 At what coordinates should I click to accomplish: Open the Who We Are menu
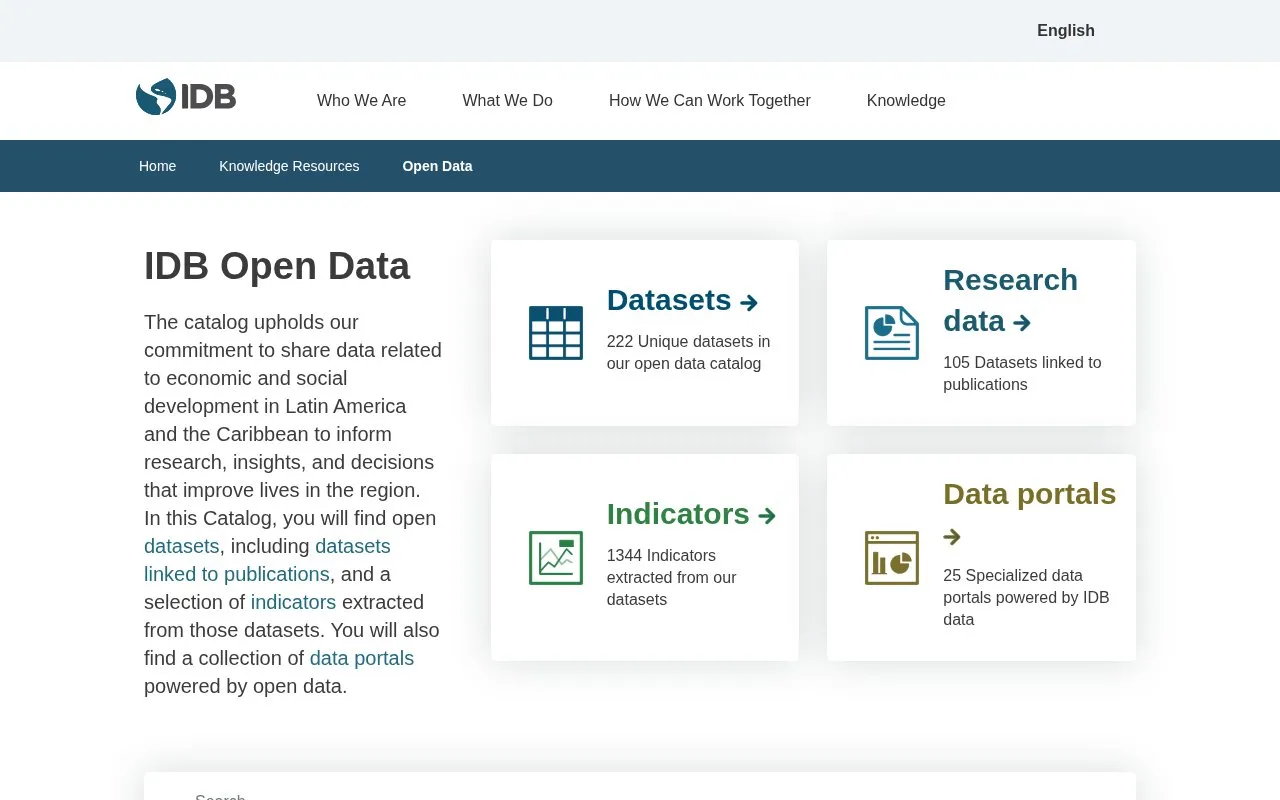coord(361,100)
